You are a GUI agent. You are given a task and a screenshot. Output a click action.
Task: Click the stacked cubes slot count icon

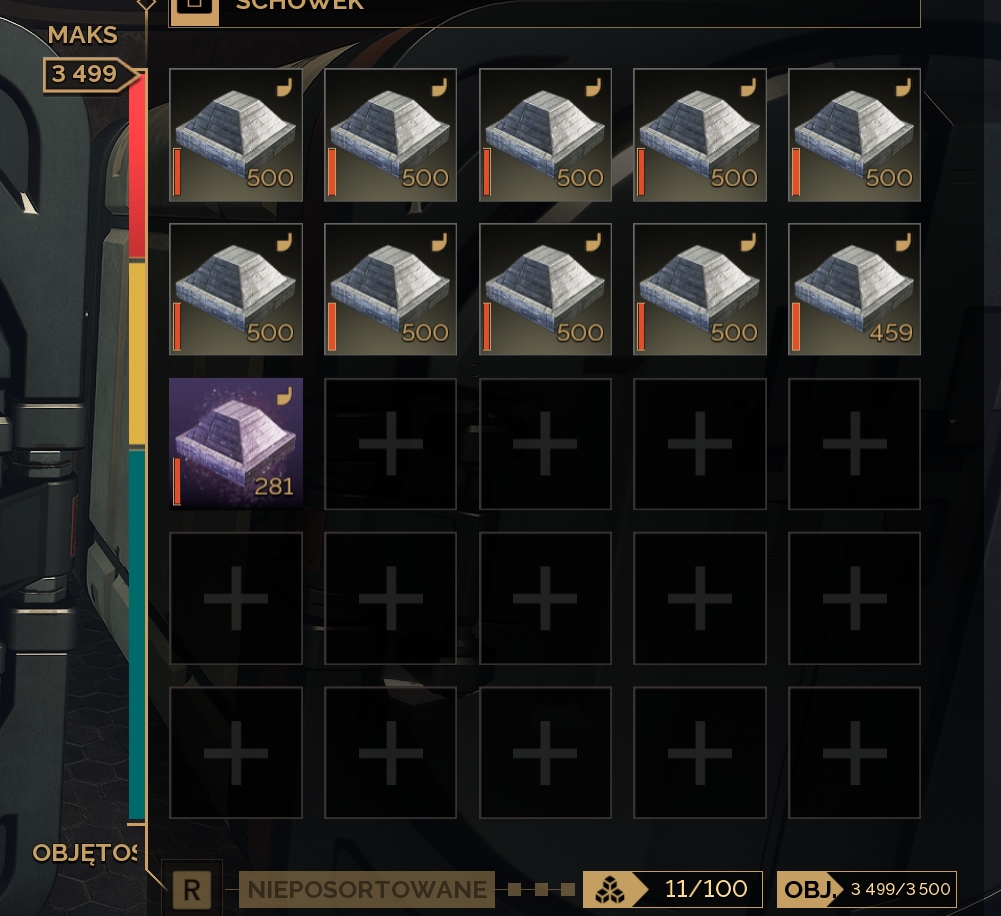(x=610, y=889)
